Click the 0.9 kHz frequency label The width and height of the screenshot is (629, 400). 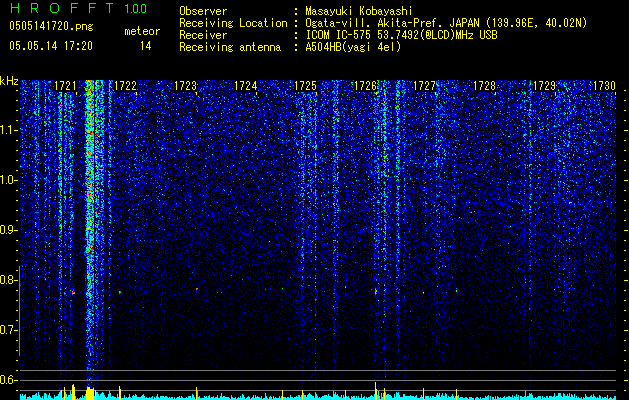tap(9, 230)
